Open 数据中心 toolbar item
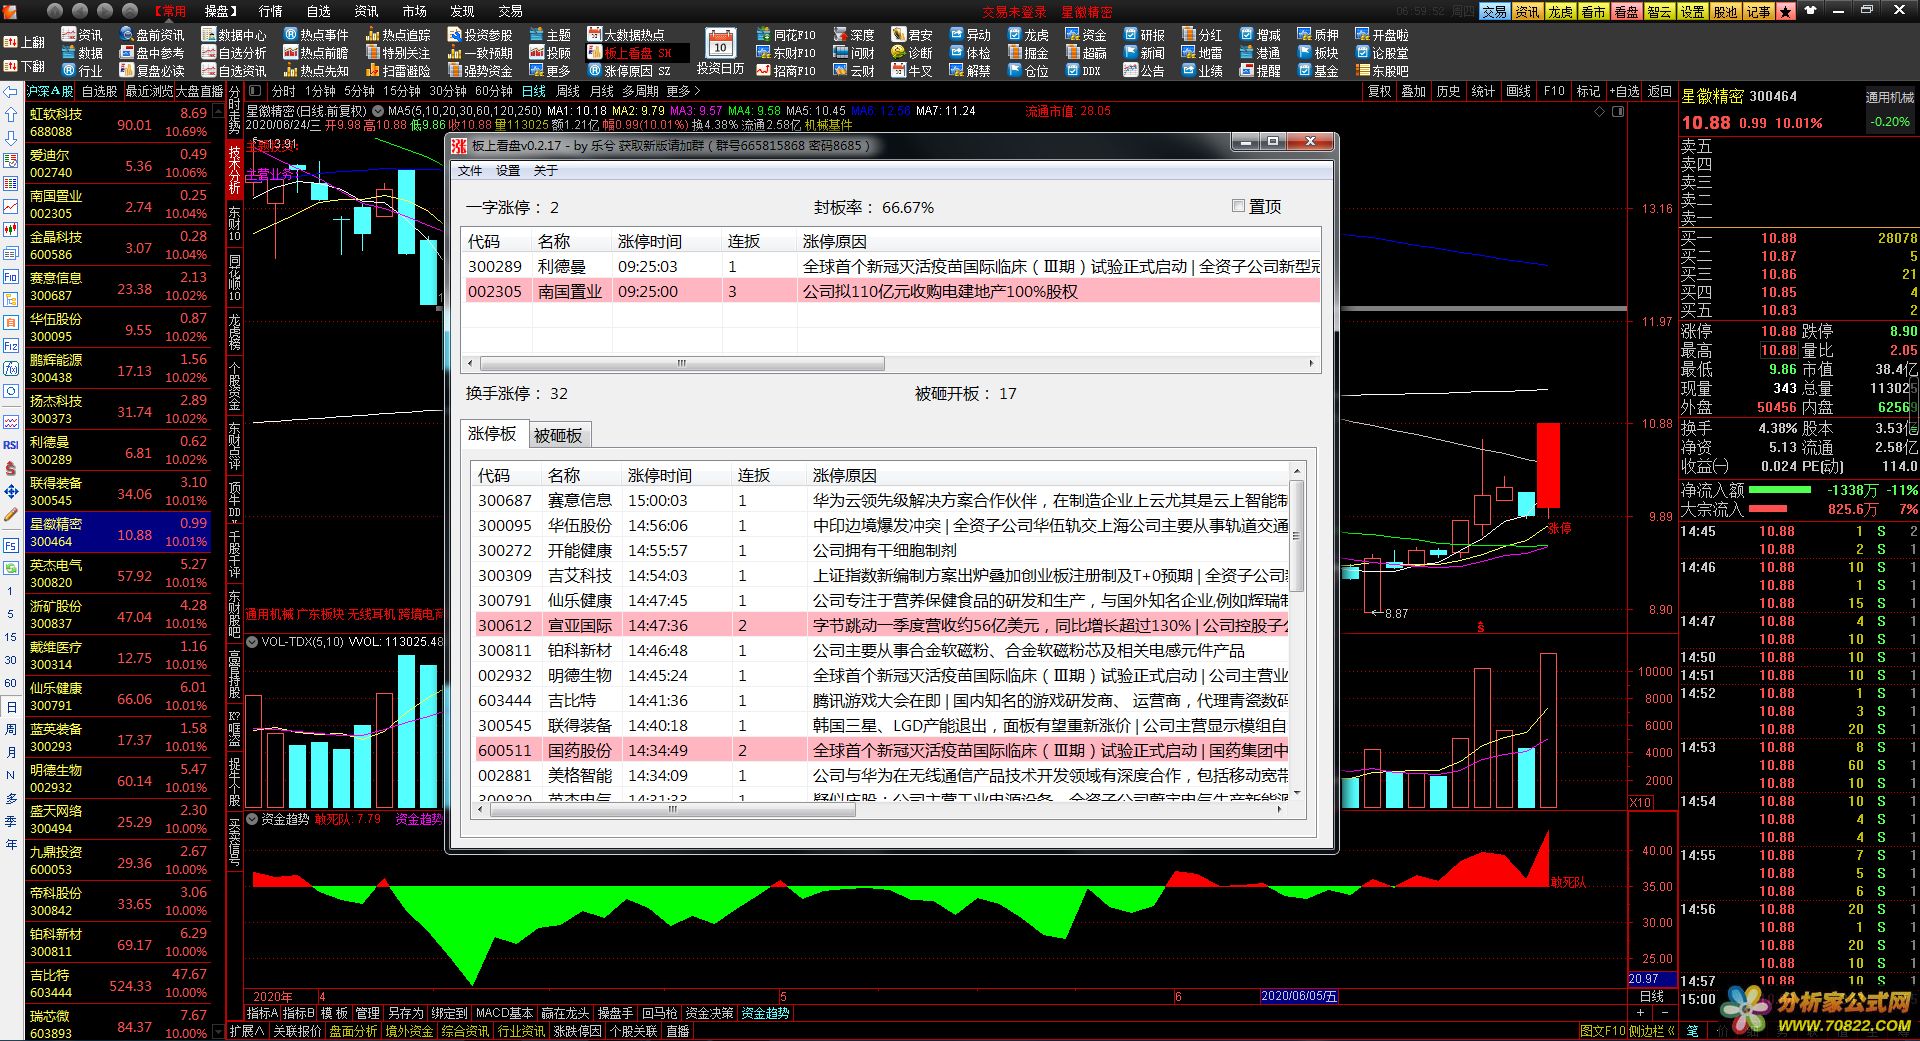 pos(234,35)
